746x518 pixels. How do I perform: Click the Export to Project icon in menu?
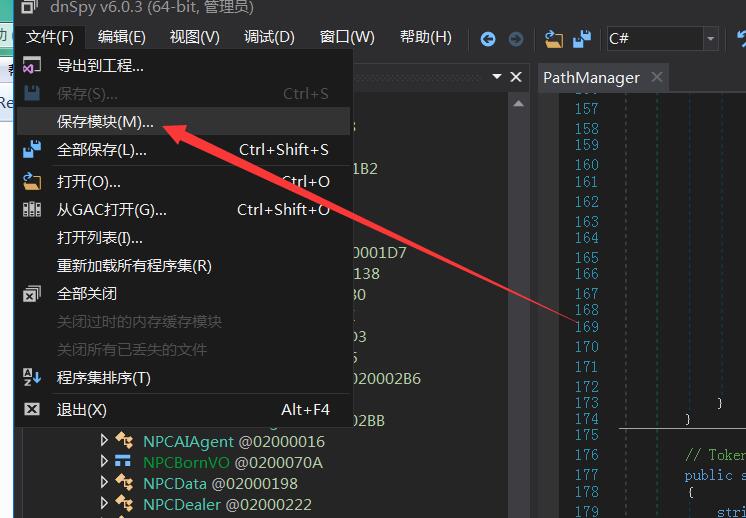click(32, 66)
